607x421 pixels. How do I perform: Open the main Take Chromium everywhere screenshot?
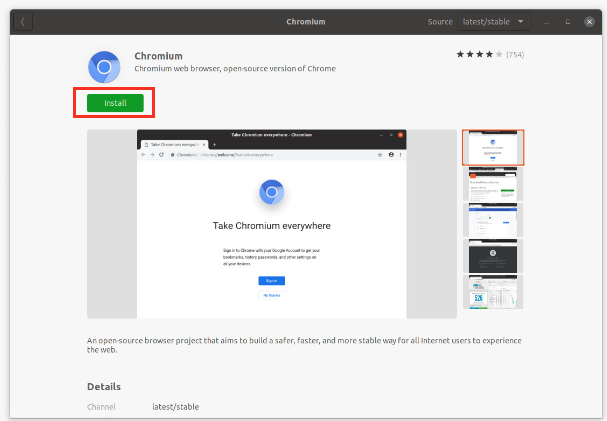pos(271,224)
